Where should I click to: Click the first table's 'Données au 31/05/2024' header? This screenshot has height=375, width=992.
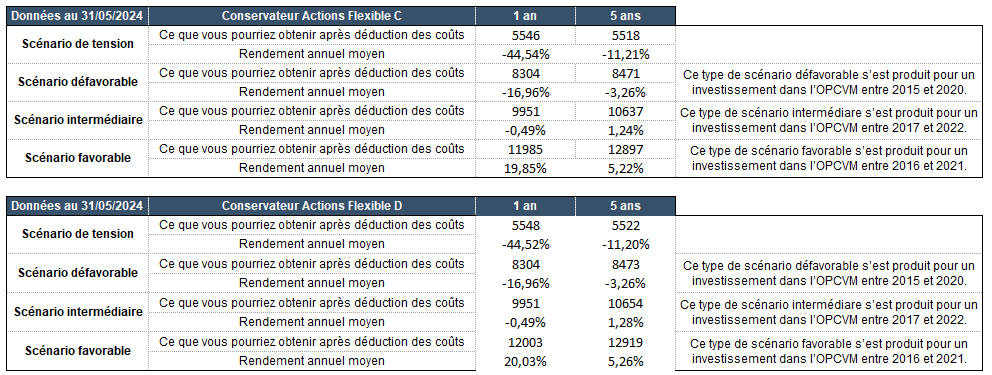(x=77, y=16)
